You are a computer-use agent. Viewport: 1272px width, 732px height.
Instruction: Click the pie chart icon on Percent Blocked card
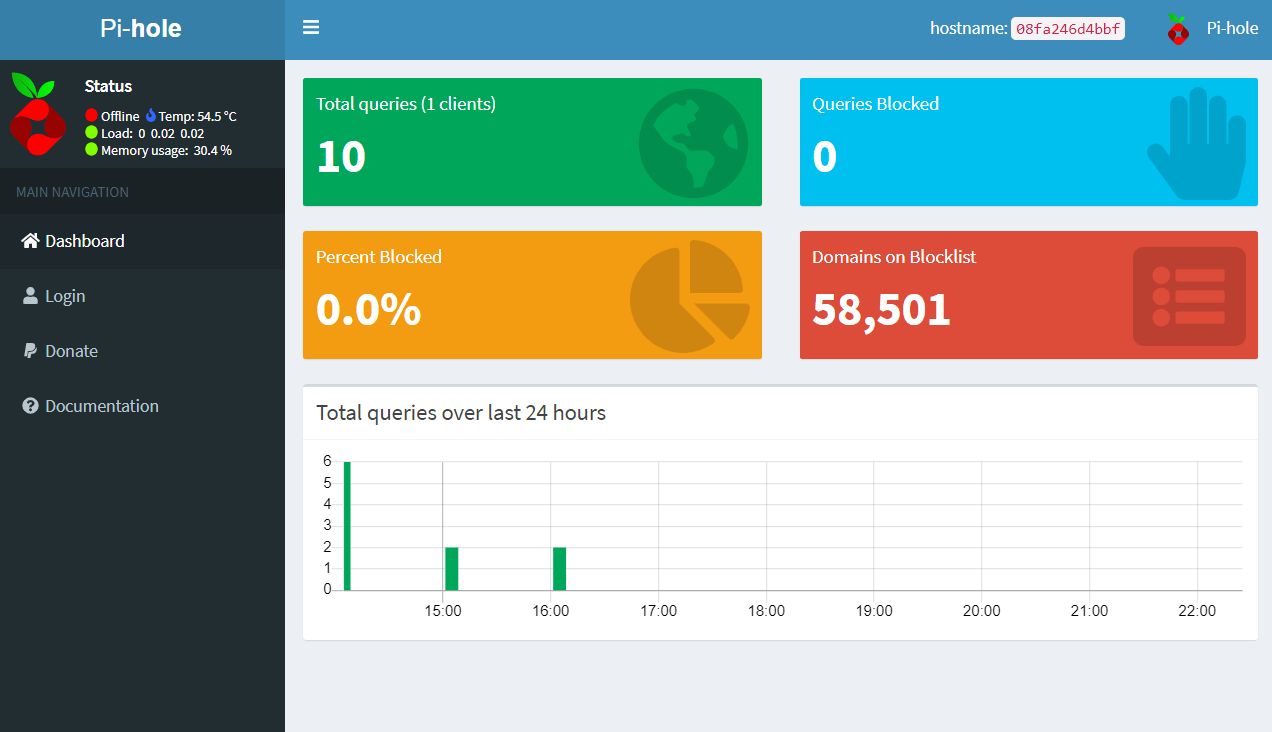pos(690,295)
